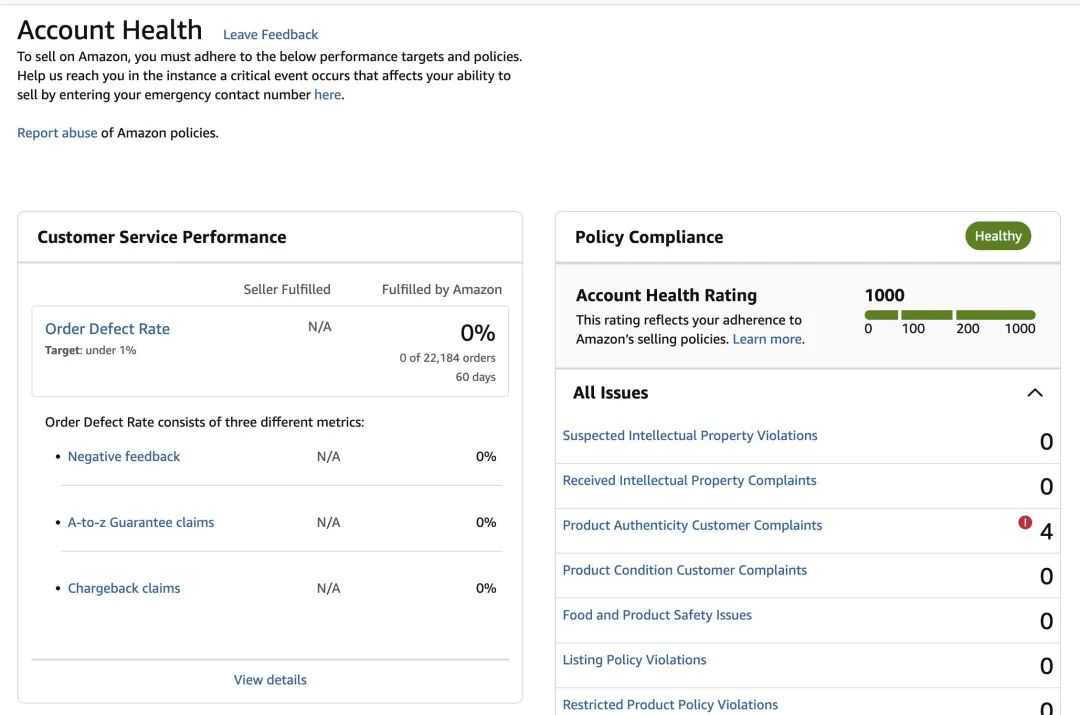Open A-to-z Guarantee claims metric

tap(141, 522)
